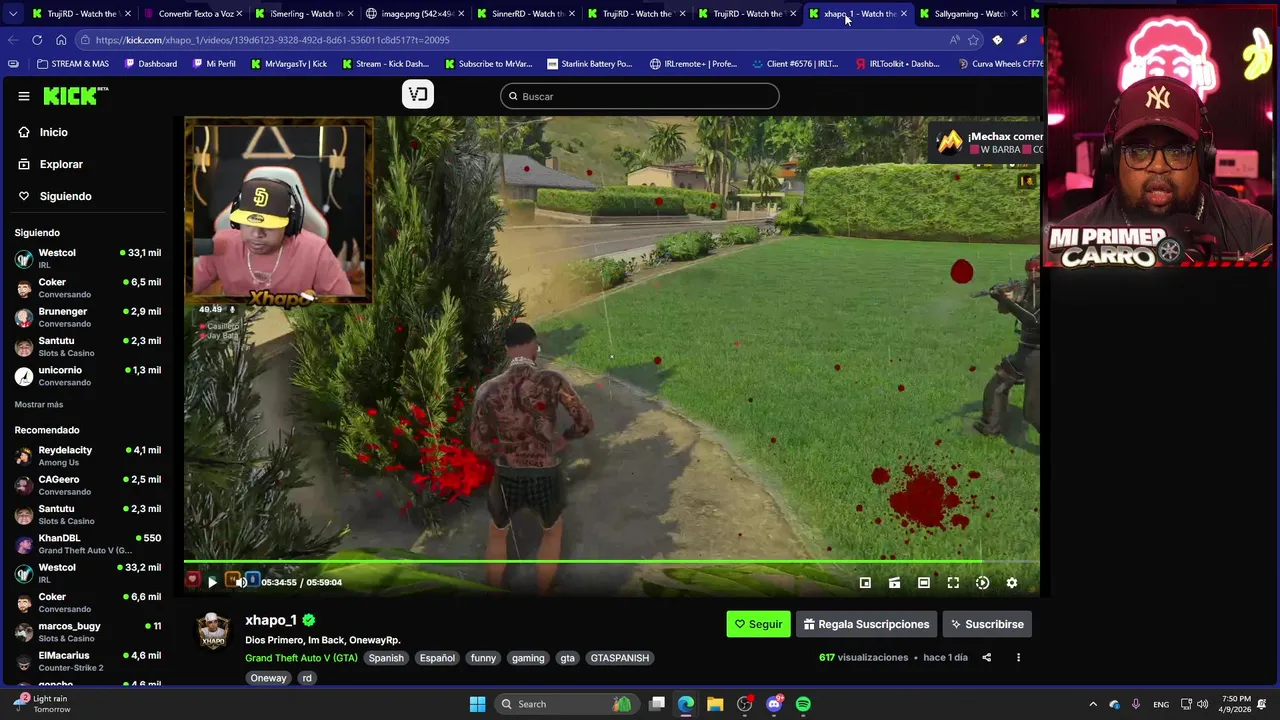Open Discord from the taskbar

click(774, 704)
